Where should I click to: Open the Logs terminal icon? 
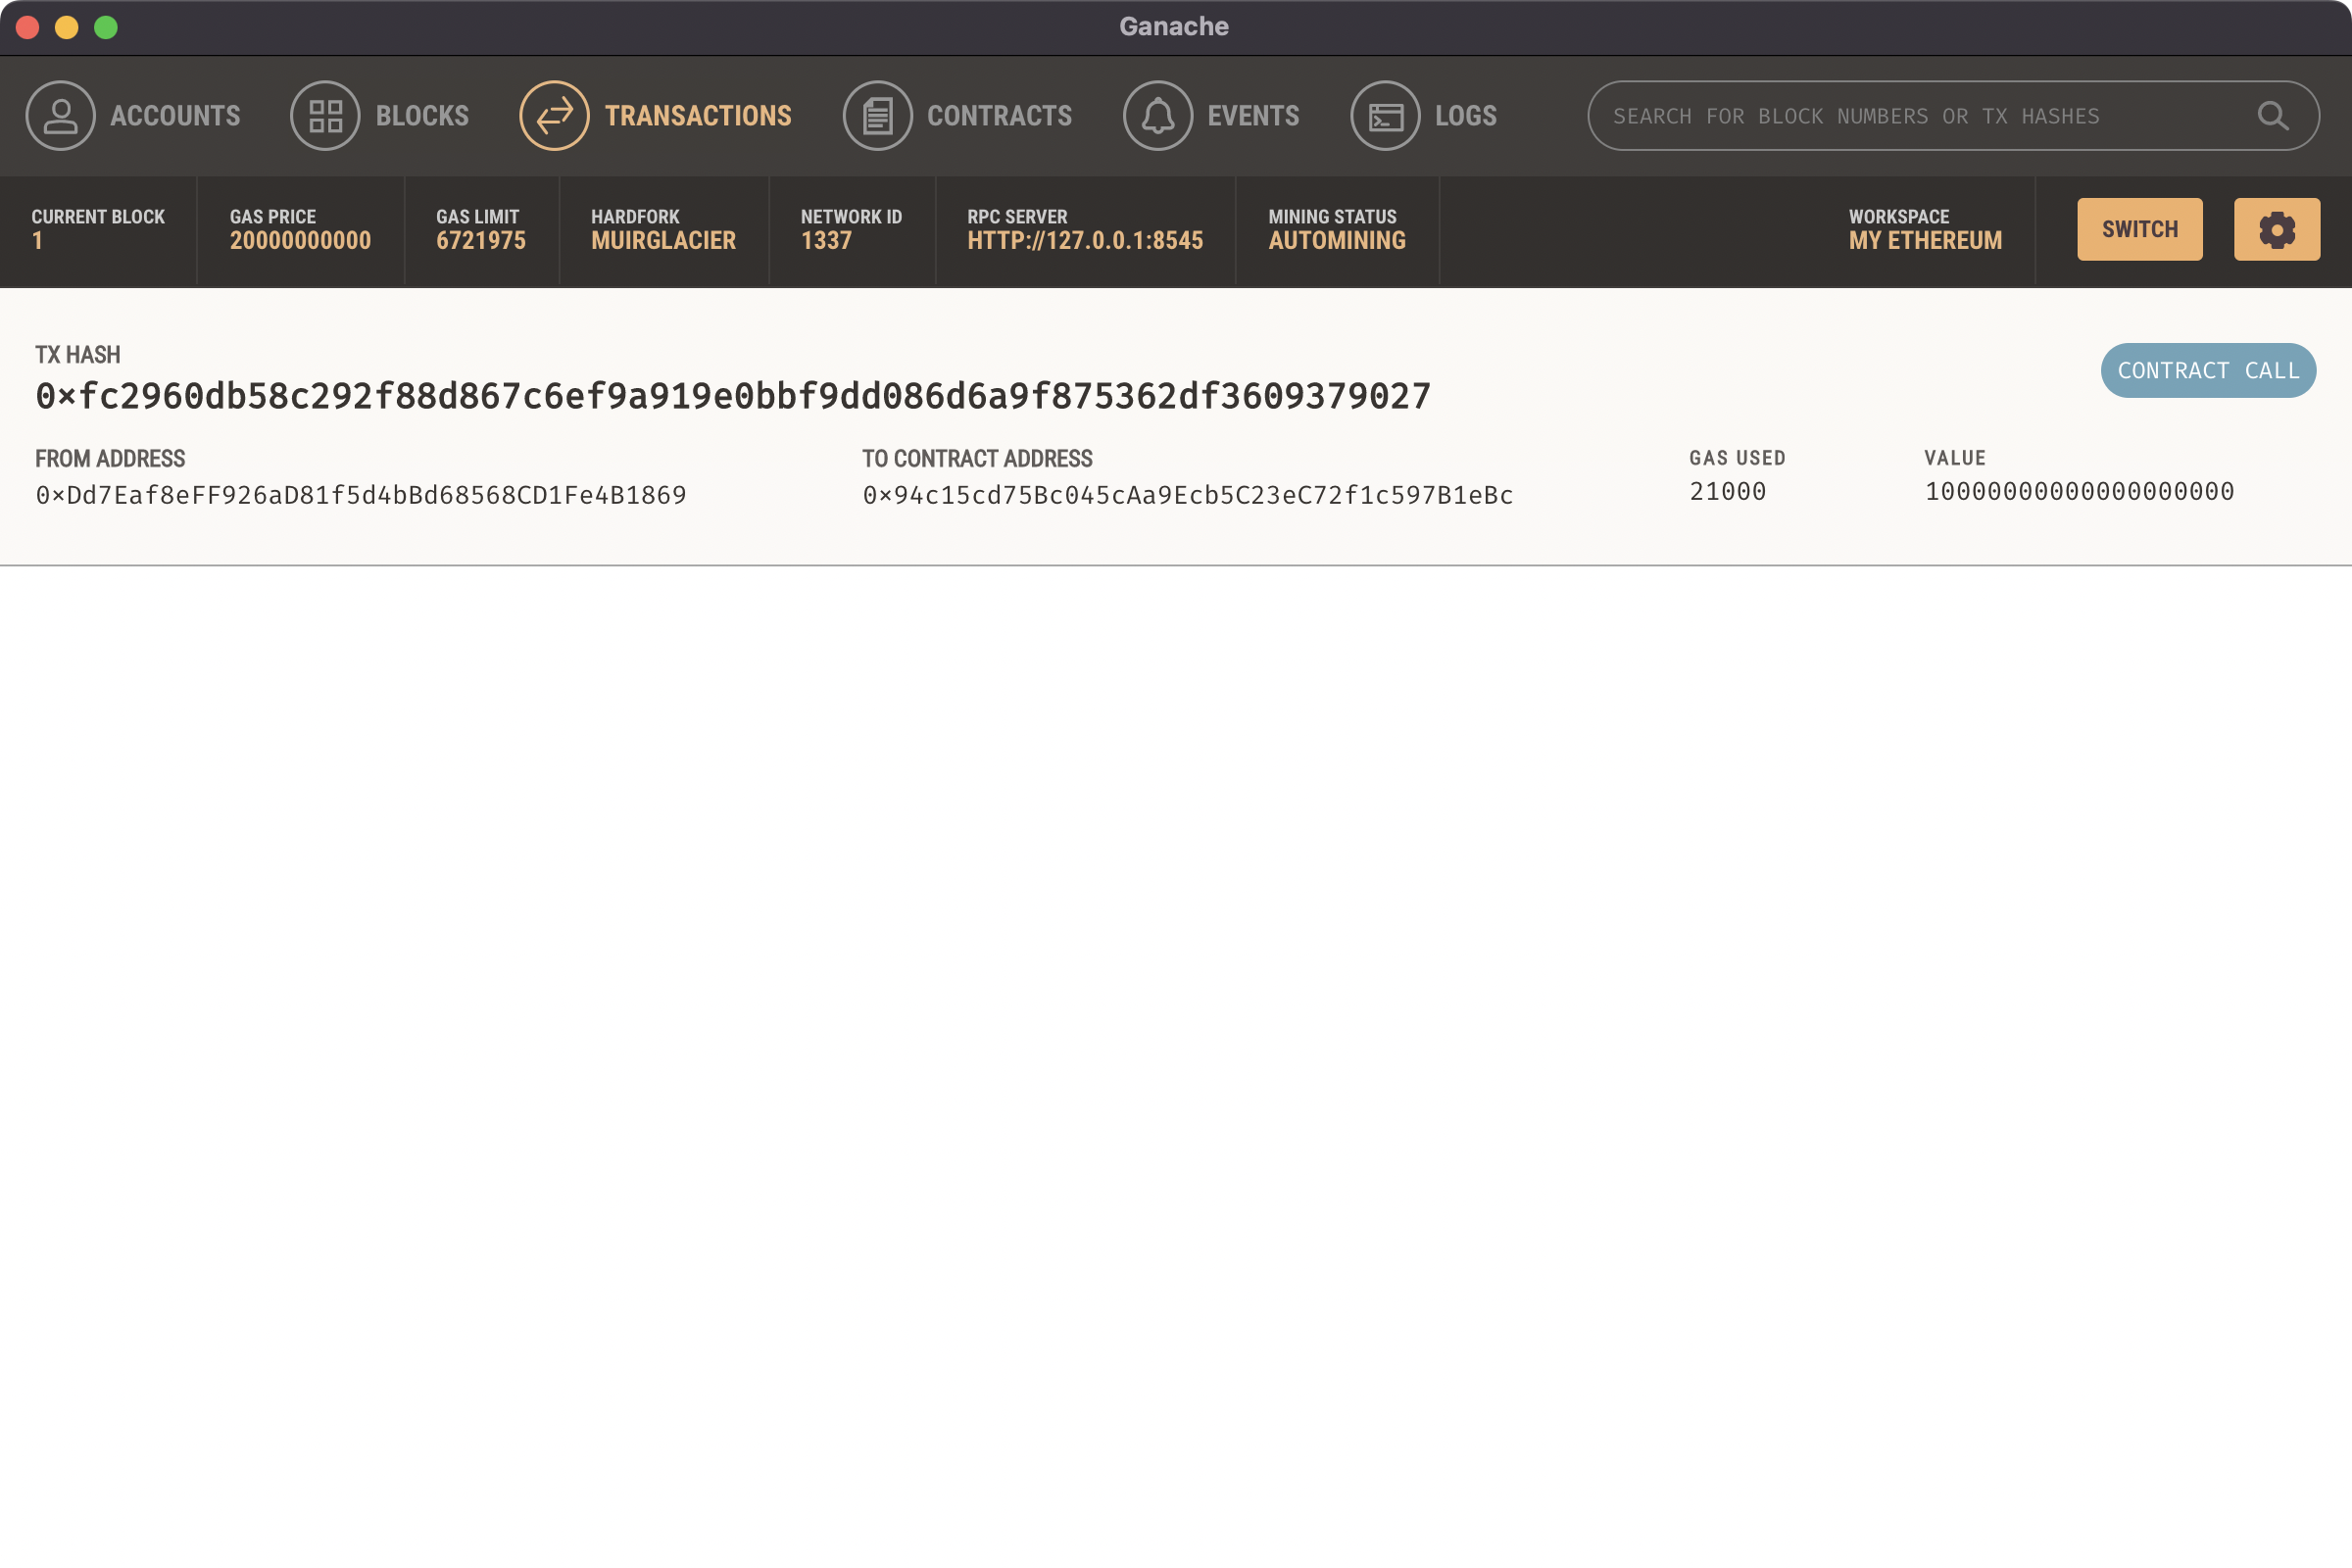(x=1385, y=116)
